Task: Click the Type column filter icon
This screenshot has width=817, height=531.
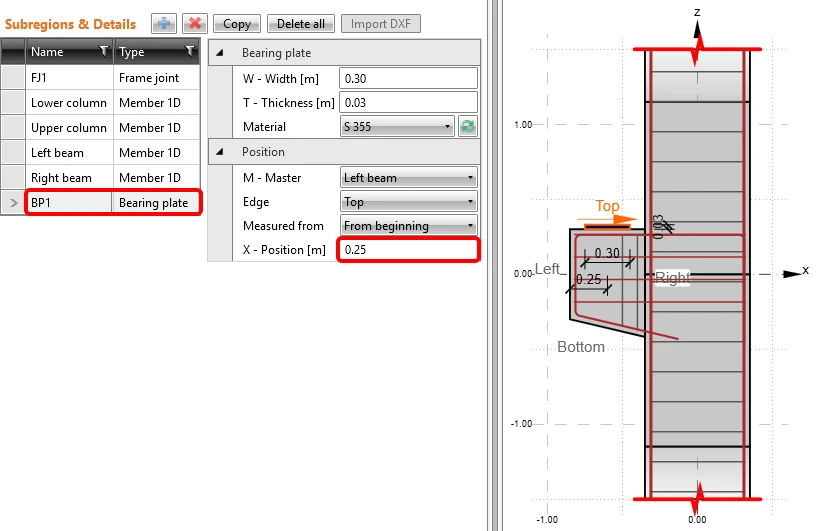Action: (x=190, y=51)
